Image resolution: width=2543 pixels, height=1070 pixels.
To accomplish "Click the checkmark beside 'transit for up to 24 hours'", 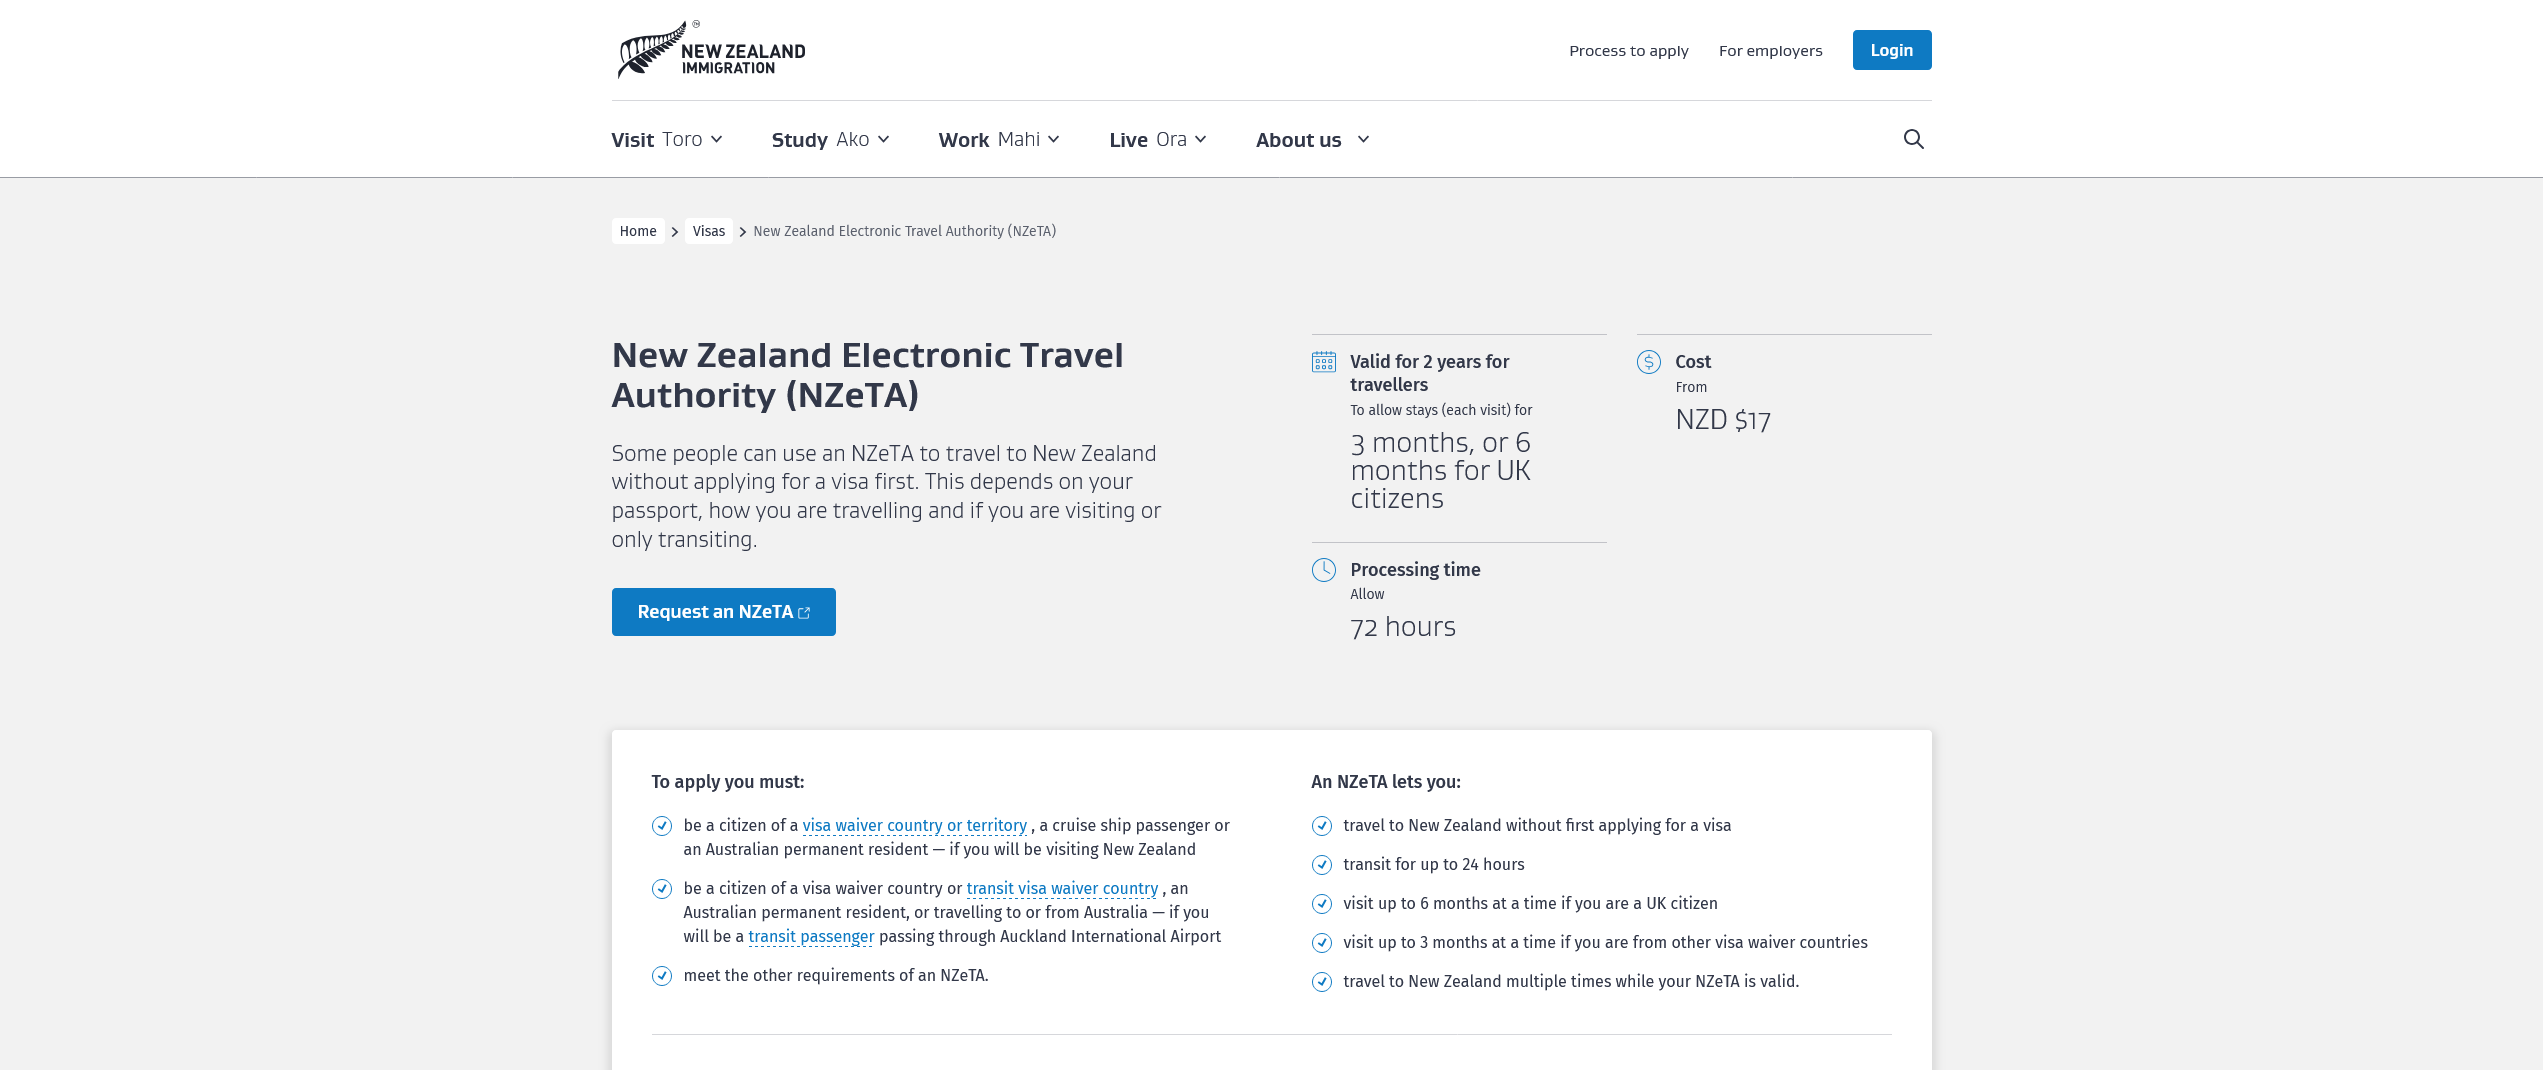I will (1321, 864).
